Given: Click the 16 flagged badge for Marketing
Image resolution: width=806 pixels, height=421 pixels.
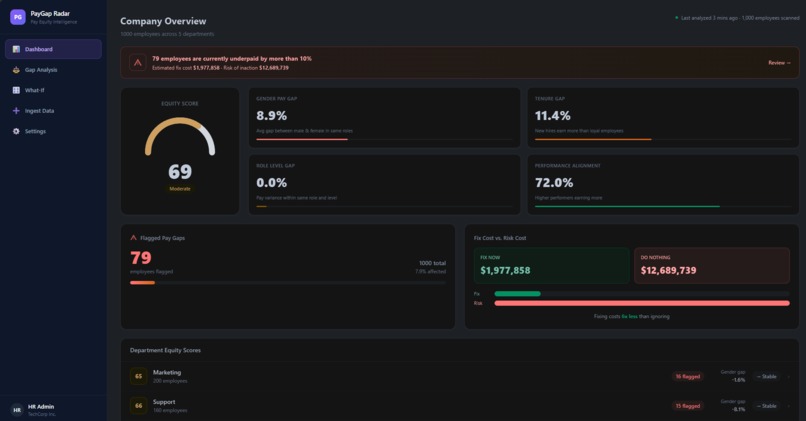Looking at the screenshot, I should coord(688,377).
